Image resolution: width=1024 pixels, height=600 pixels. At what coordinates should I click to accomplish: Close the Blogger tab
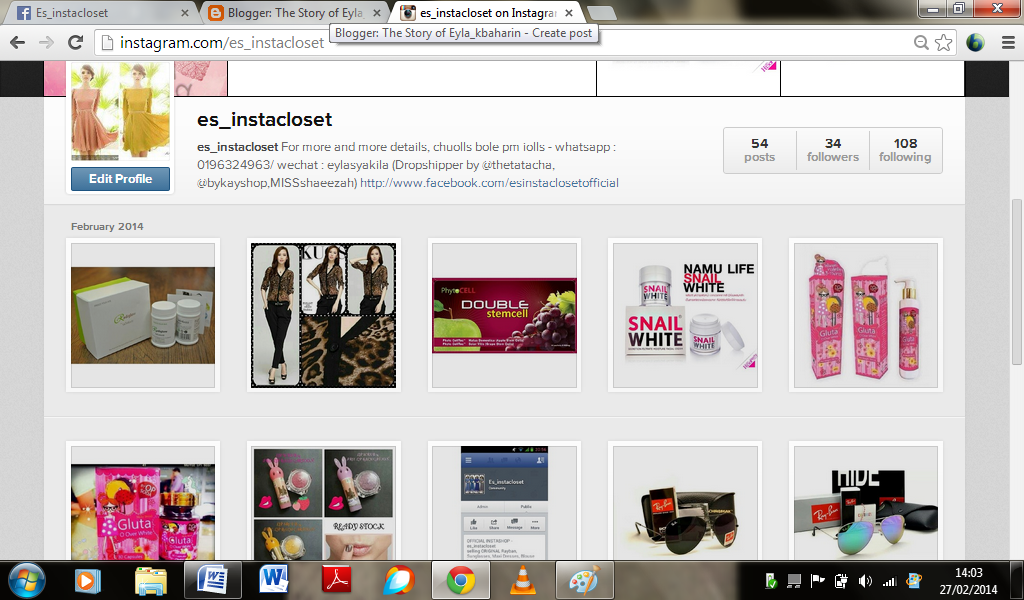point(377,12)
